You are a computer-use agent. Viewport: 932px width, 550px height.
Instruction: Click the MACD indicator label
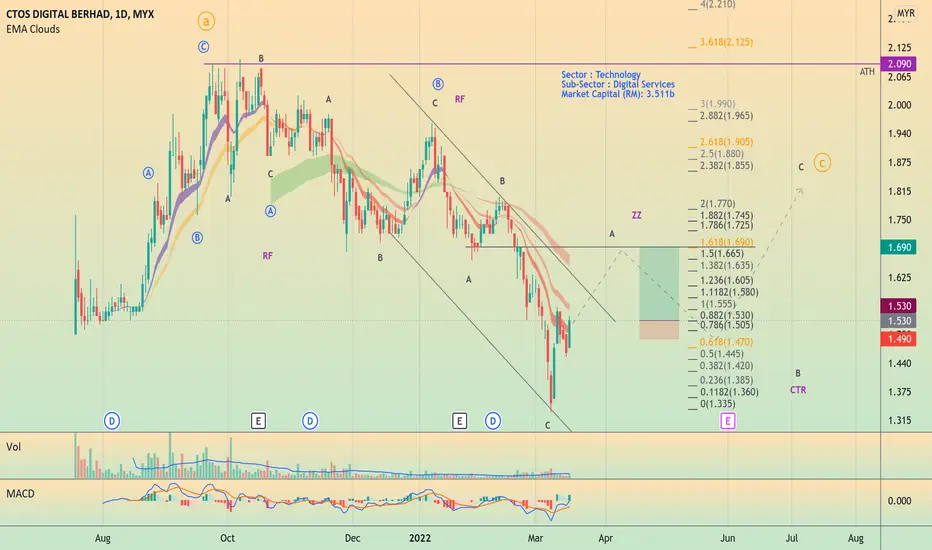click(x=20, y=494)
